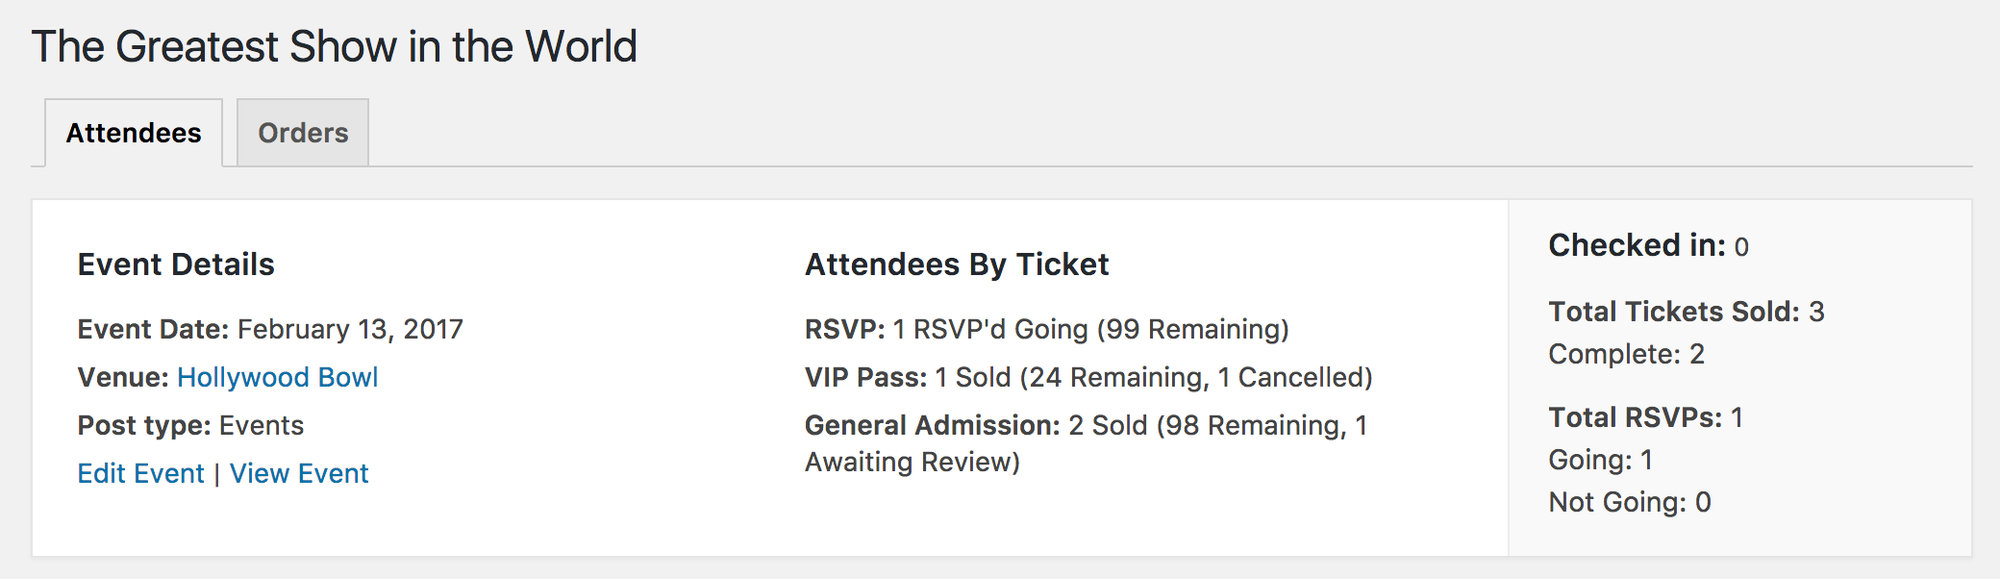
Task: Select the Event Details section header
Action: 175,264
